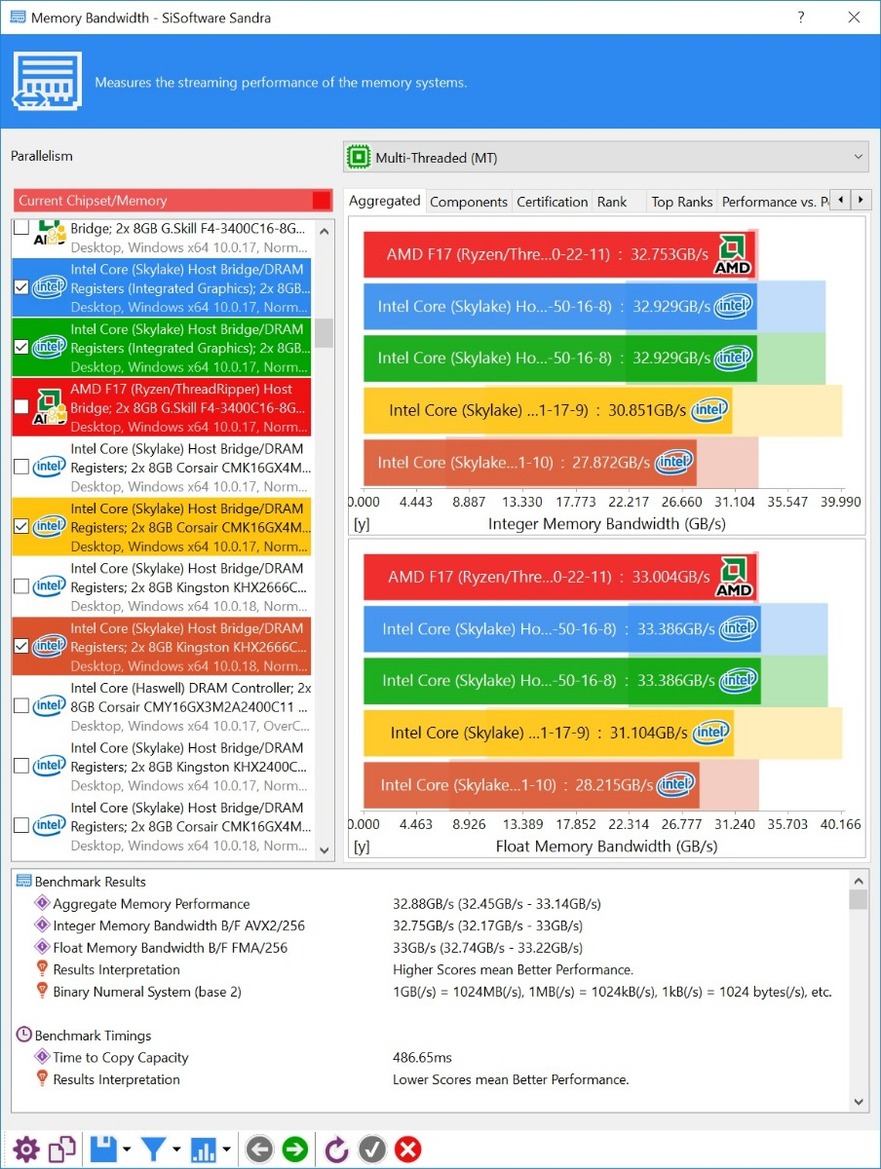Refresh the benchmark with the purple arrow
Image resolution: width=881 pixels, height=1169 pixels.
pyautogui.click(x=336, y=1149)
